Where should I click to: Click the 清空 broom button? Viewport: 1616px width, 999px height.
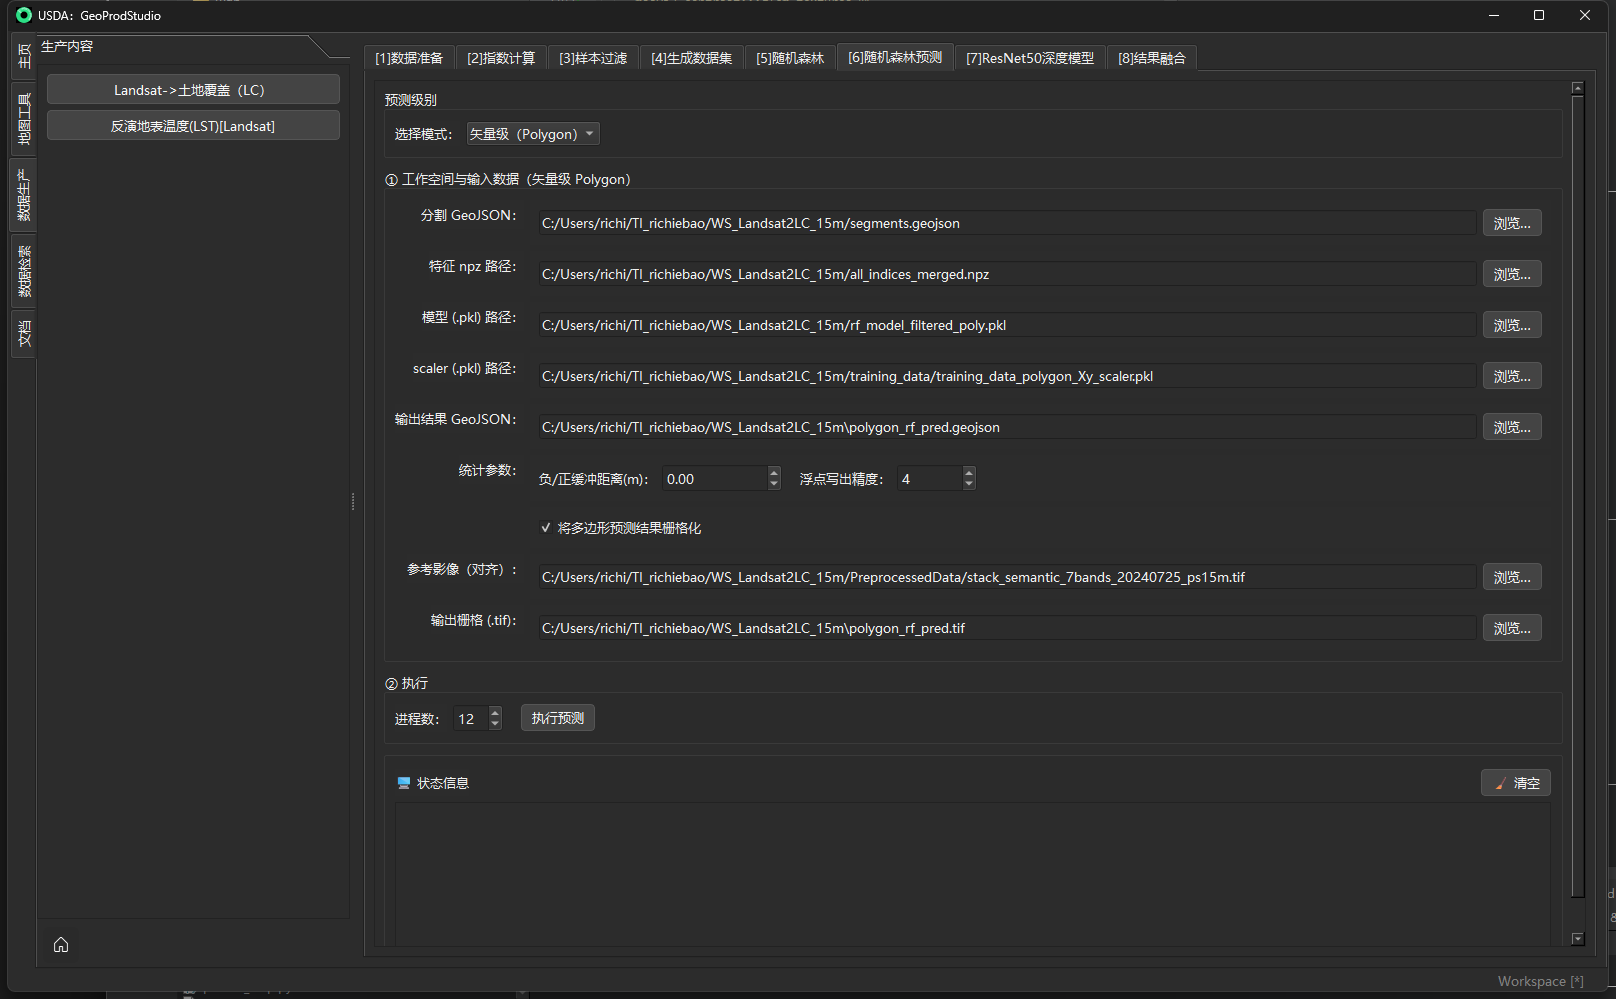coord(1515,783)
